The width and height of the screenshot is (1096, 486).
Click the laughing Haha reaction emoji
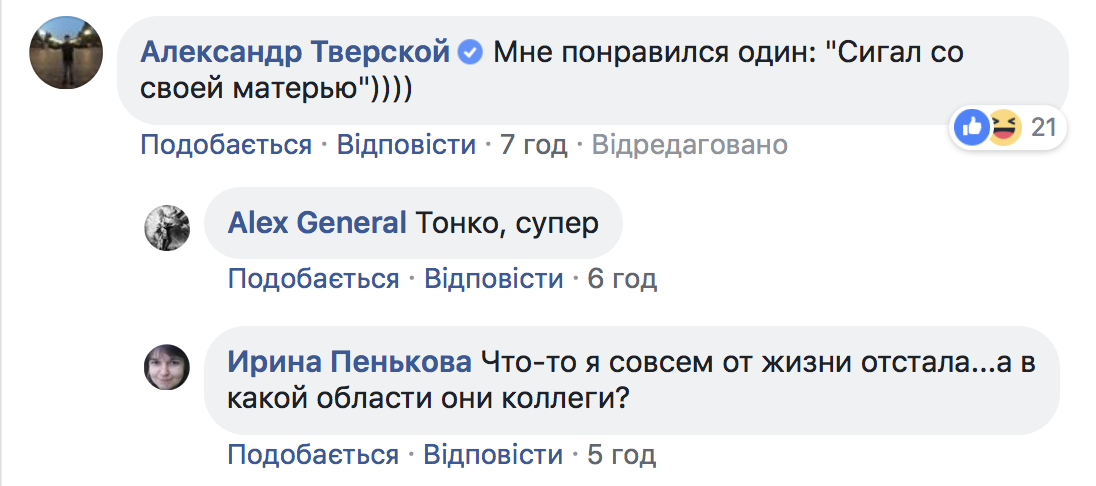pos(1003,127)
